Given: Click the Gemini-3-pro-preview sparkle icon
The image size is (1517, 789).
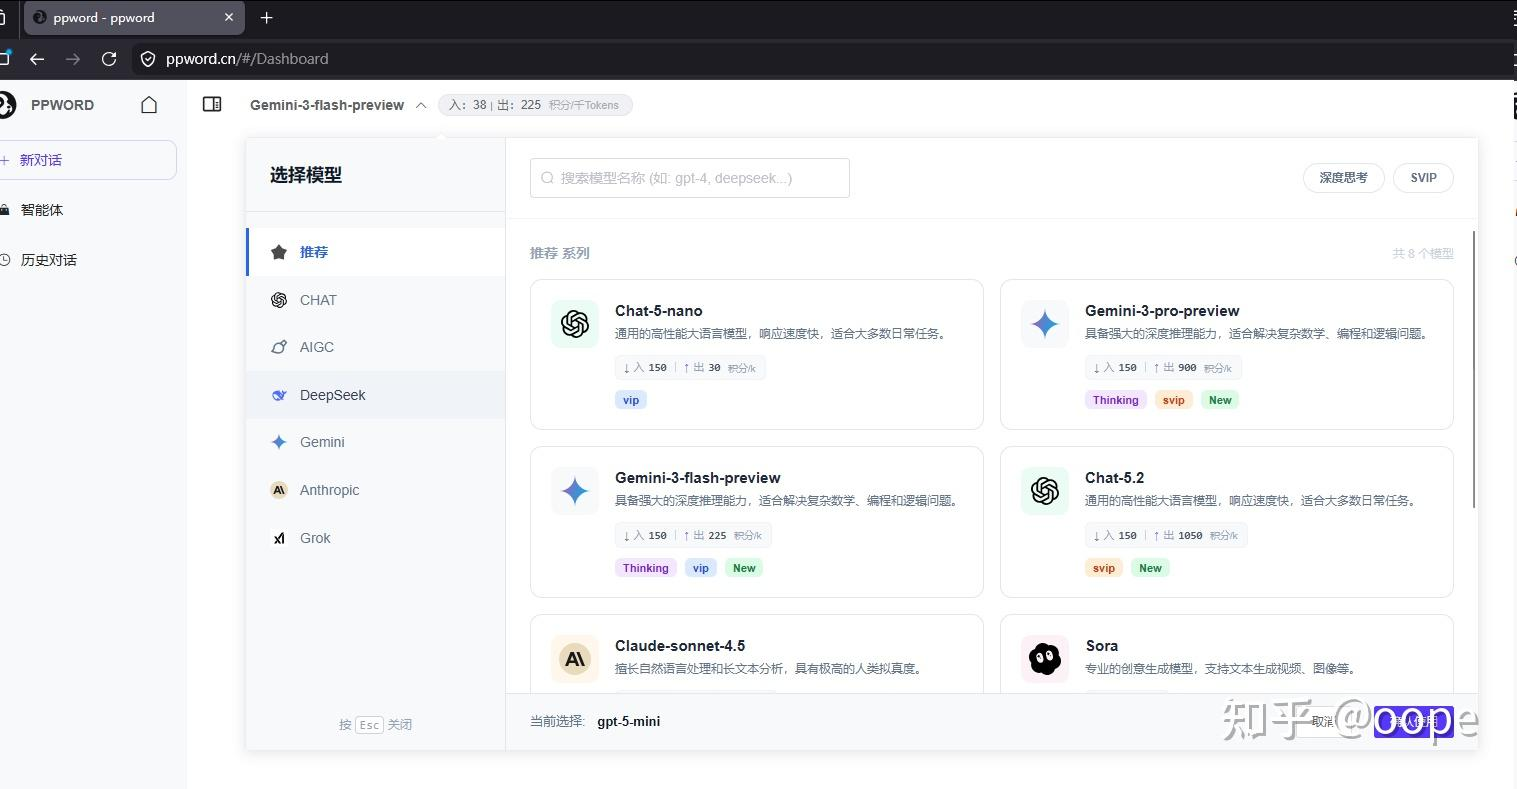Looking at the screenshot, I should tap(1045, 324).
